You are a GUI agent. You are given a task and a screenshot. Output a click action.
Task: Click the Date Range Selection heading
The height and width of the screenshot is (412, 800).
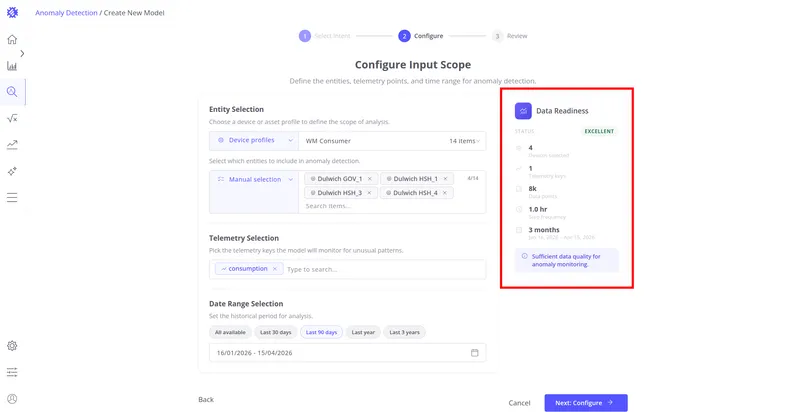[246, 303]
